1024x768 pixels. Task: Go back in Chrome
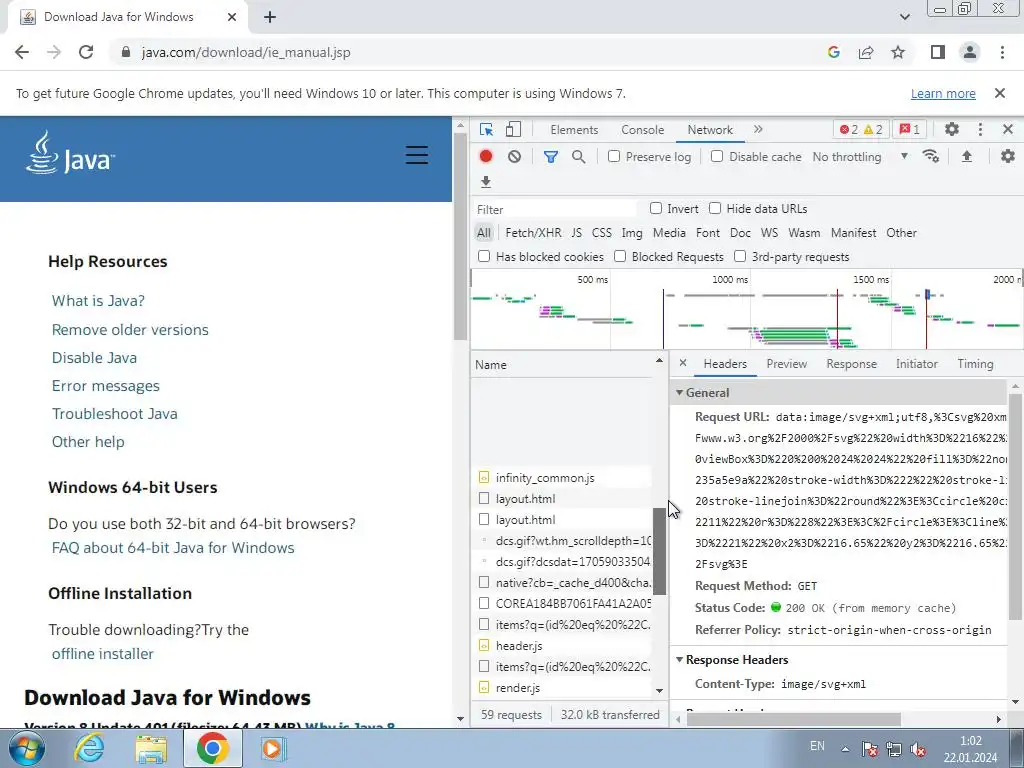[22, 52]
